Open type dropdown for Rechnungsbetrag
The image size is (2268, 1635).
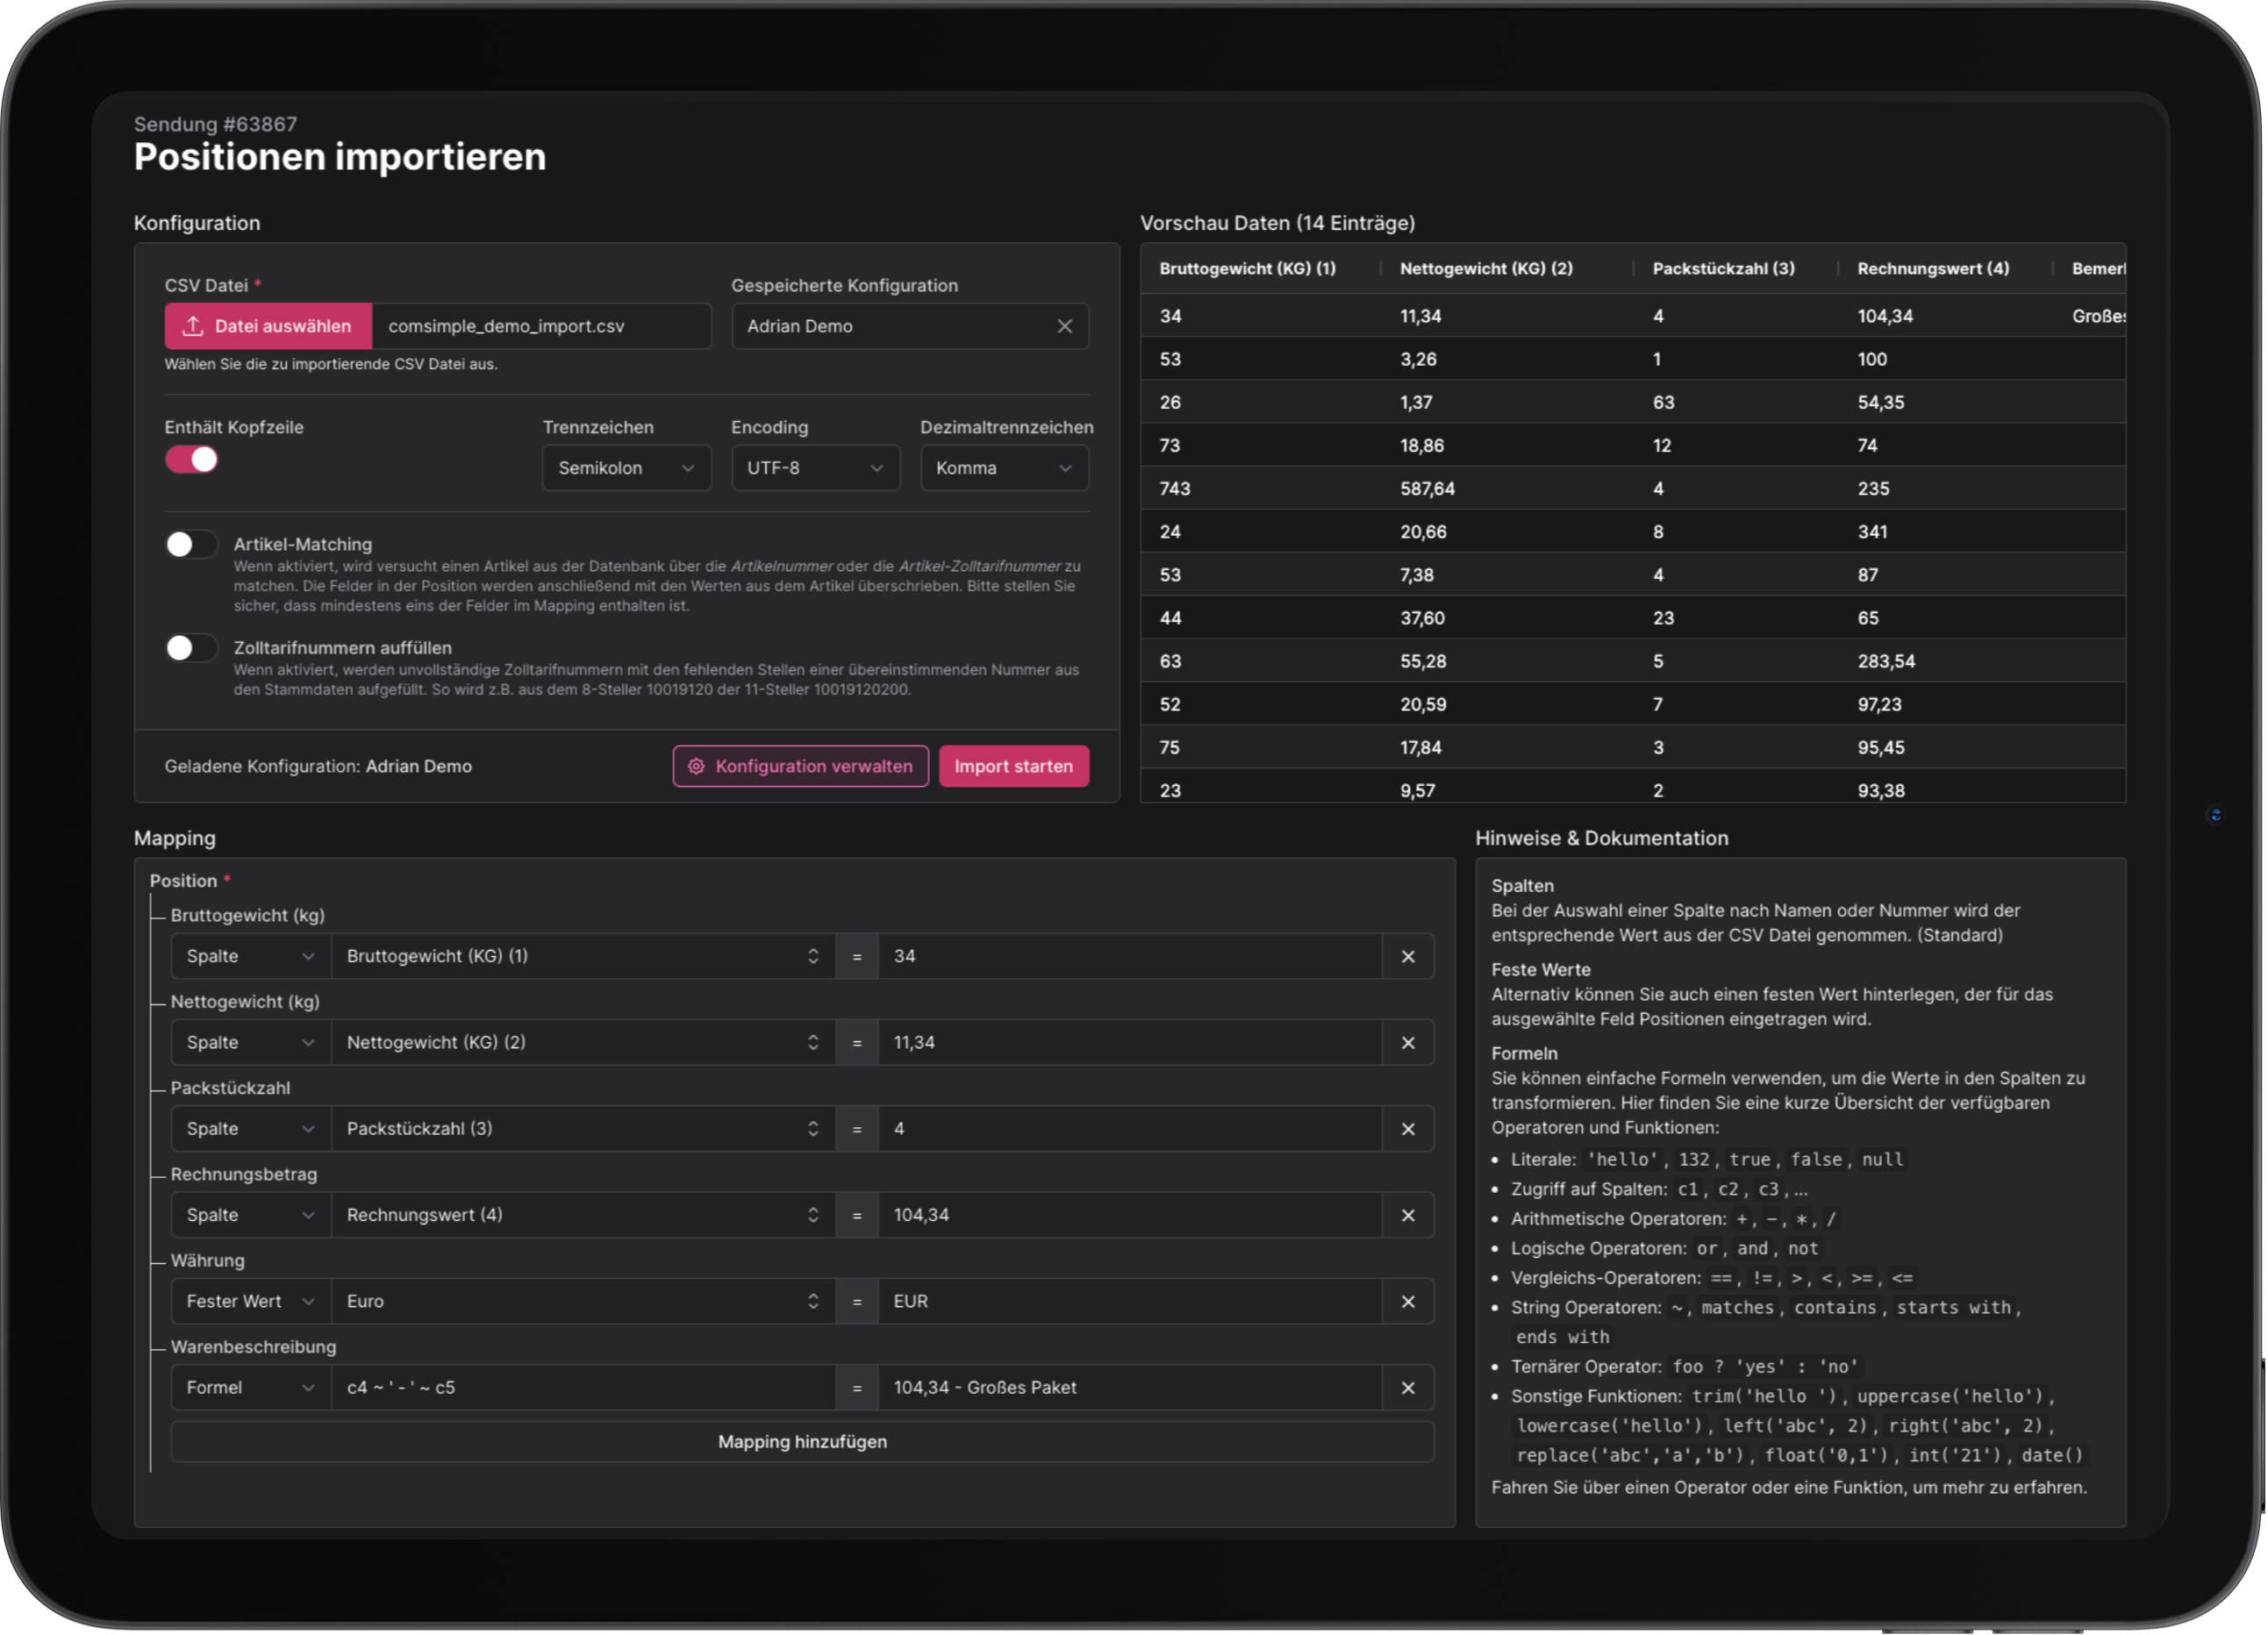[251, 1216]
